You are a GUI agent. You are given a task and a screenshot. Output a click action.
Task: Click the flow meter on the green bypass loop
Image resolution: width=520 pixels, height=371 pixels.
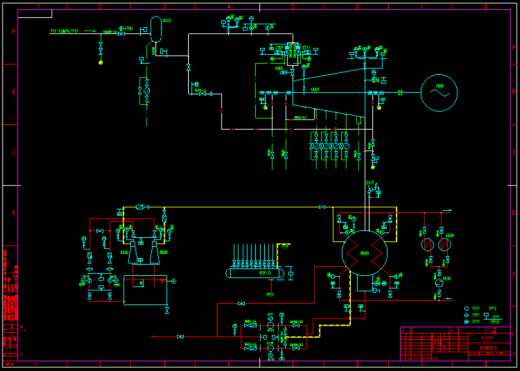[147, 91]
